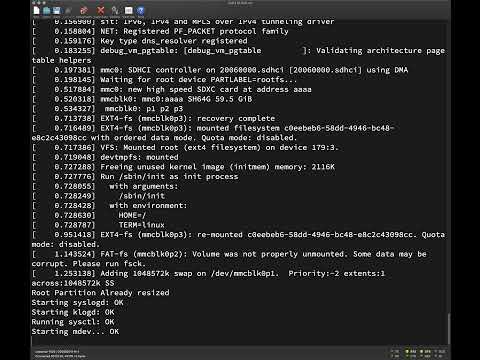Click 'new high speed SDXC card' line
Viewport: 480px width, 360px height.
[x=172, y=90]
